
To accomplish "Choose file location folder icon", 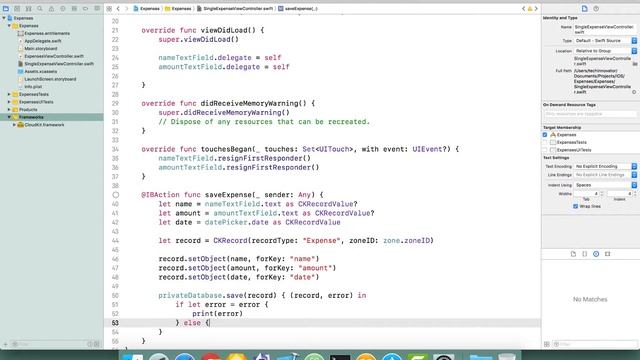I will (x=635, y=64).
